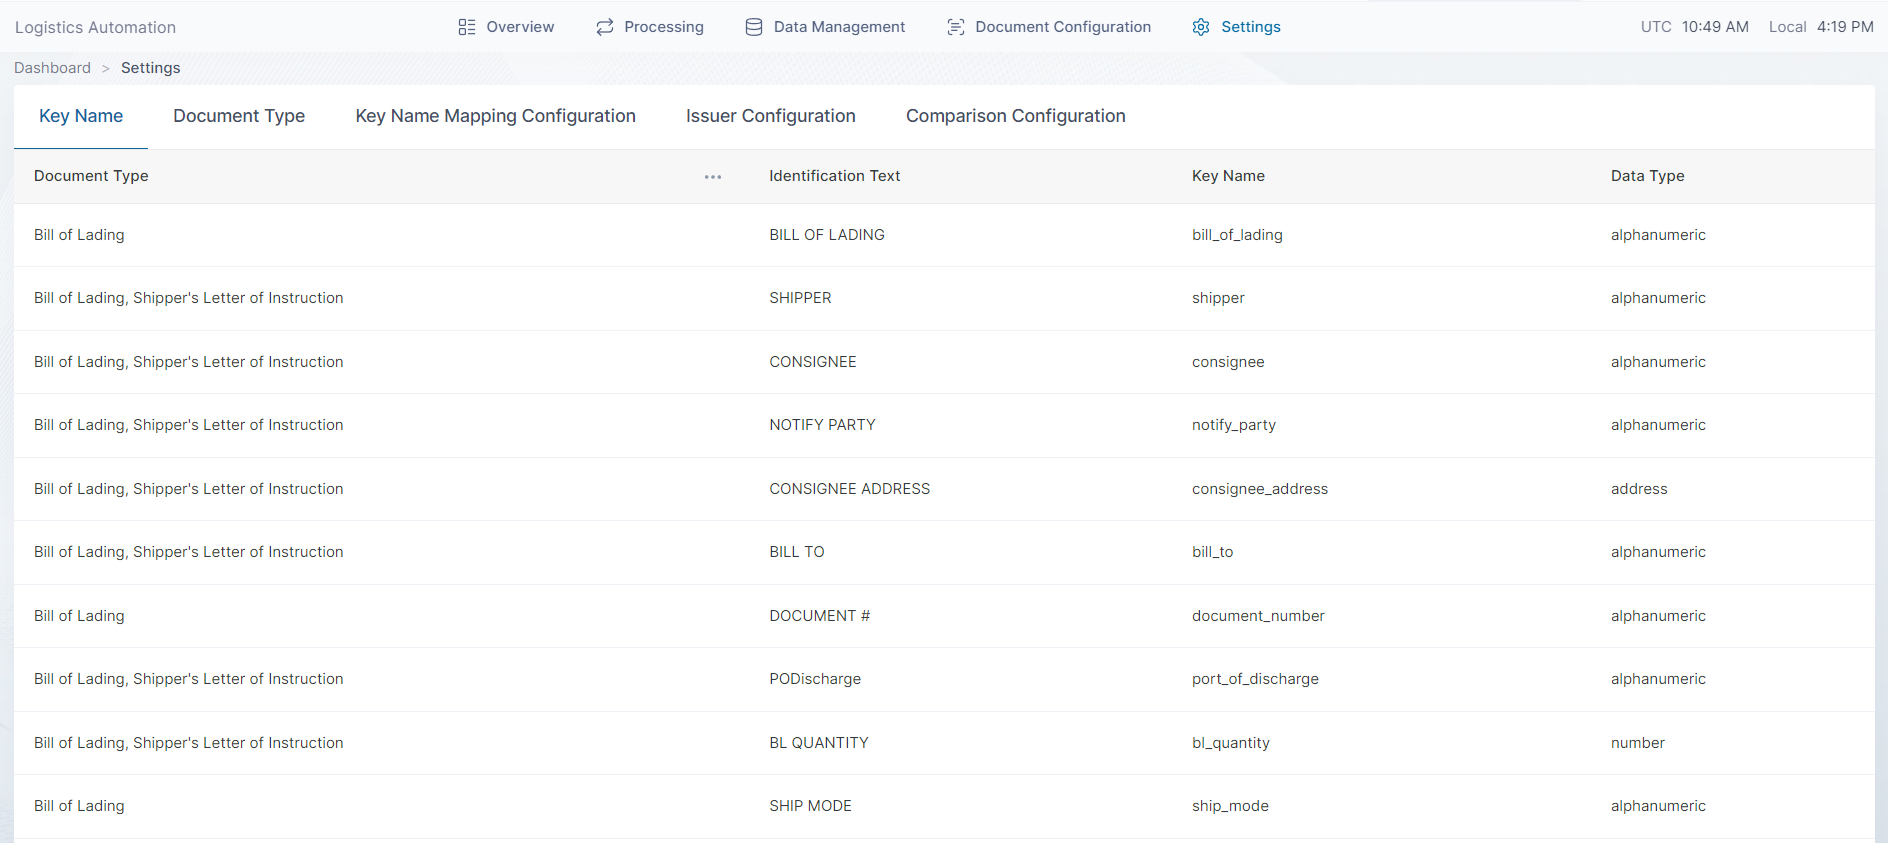Select the Issuer Configuration tab
The height and width of the screenshot is (843, 1888).
tap(770, 116)
